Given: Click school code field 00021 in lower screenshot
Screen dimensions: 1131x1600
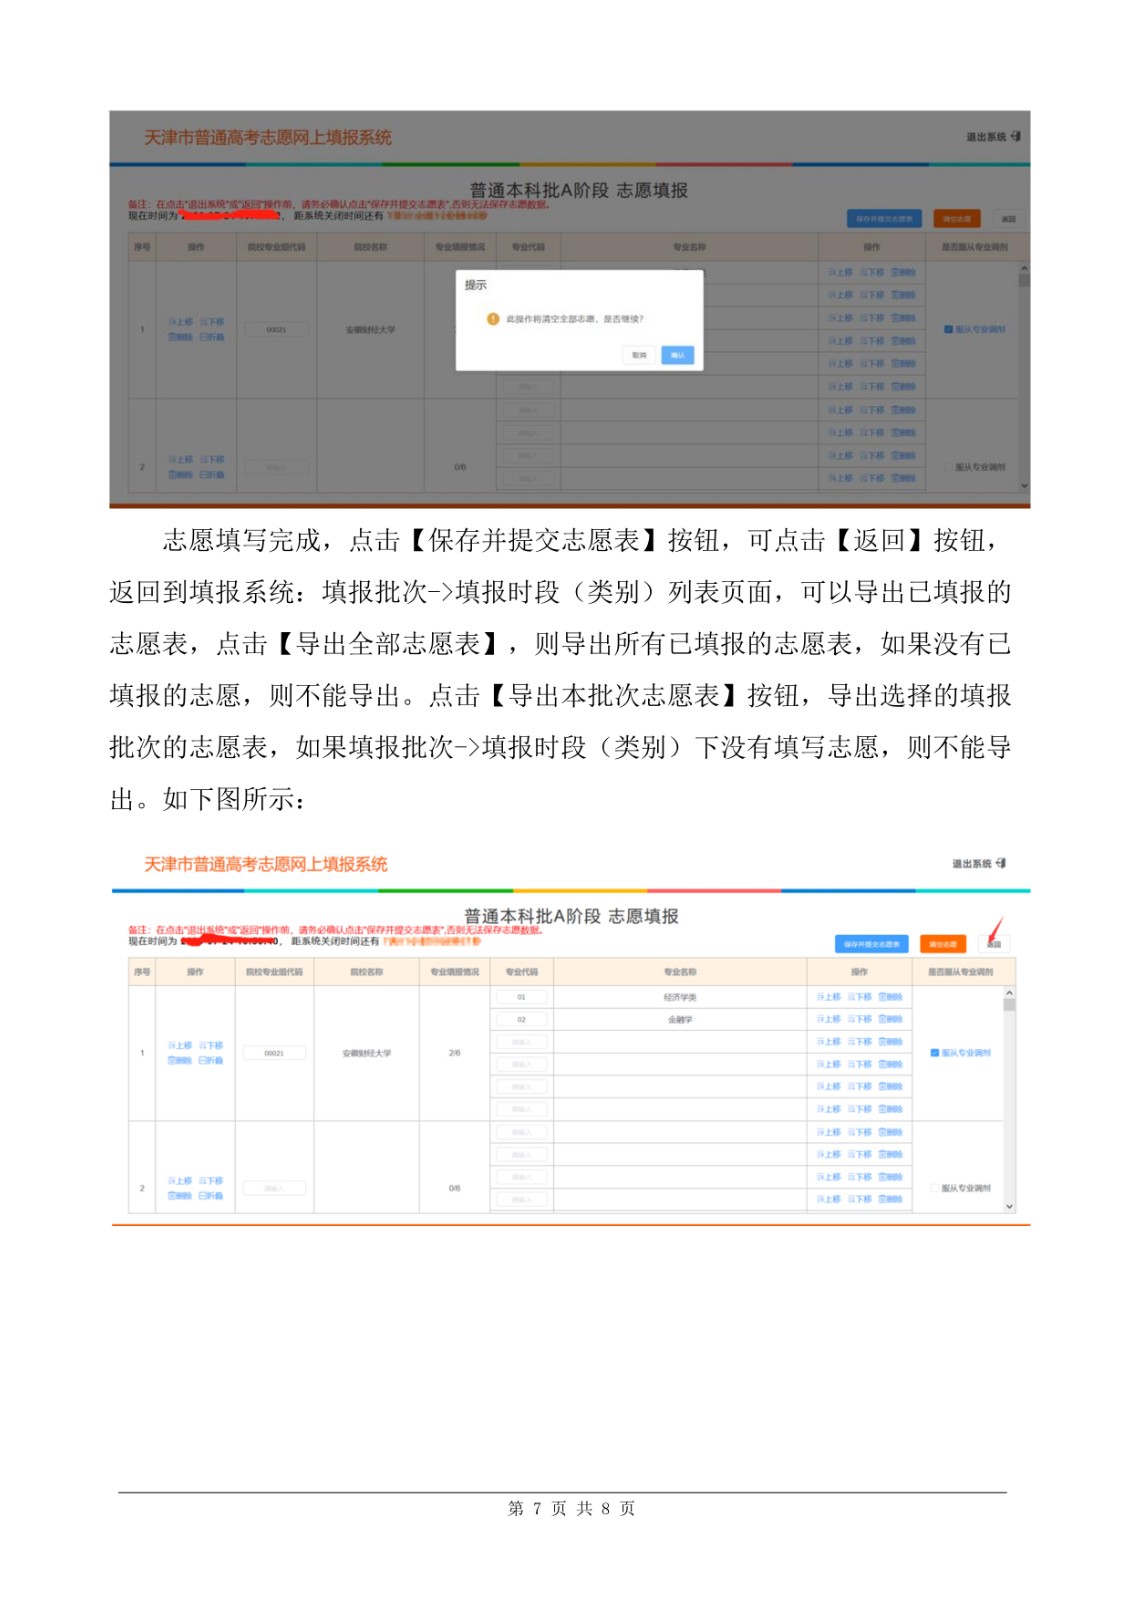Looking at the screenshot, I should 274,1053.
